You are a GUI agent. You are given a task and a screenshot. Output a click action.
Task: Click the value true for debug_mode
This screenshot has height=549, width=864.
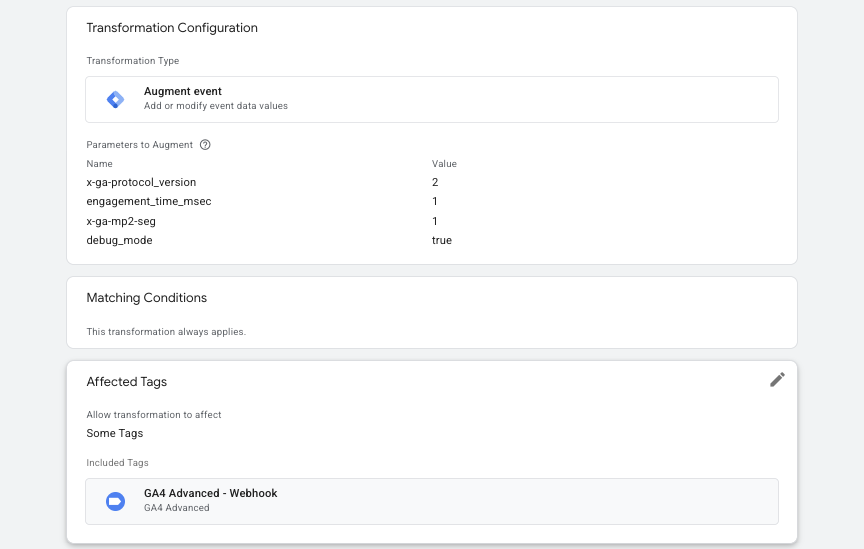(x=441, y=240)
